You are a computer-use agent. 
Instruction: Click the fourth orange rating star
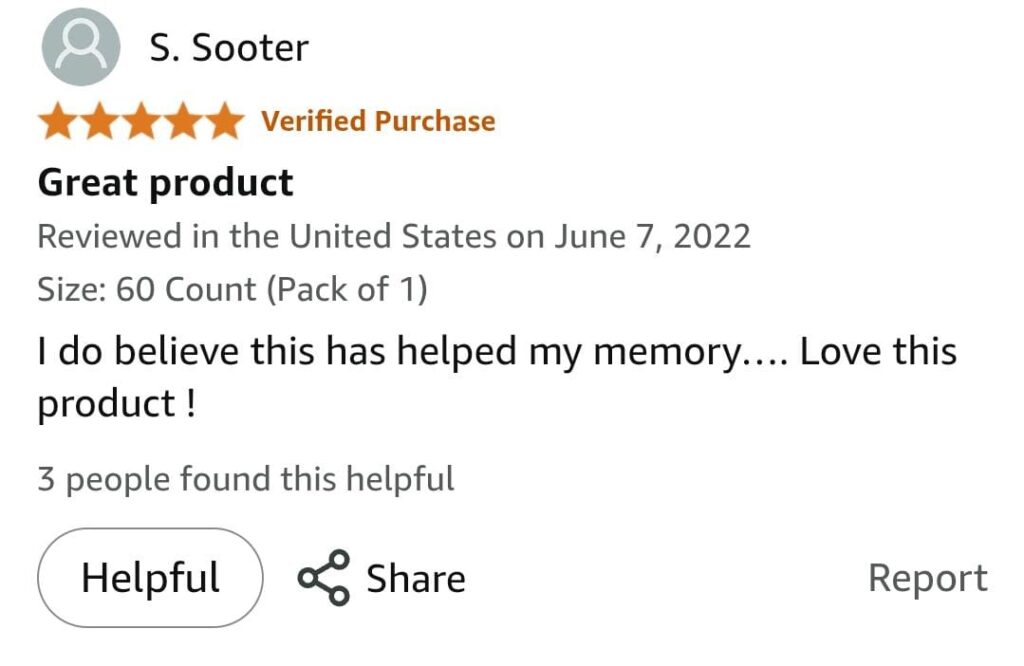click(x=181, y=122)
